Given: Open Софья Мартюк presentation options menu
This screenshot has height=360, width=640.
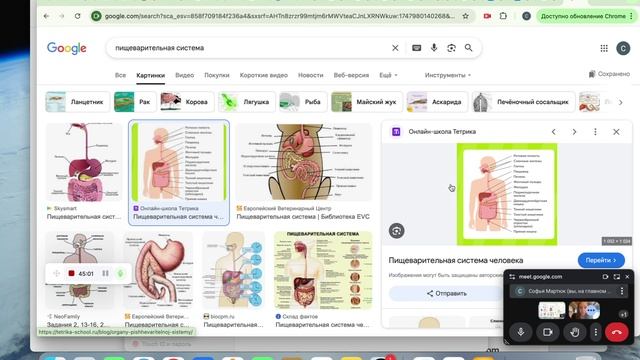Looking at the screenshot, I should click(x=622, y=291).
